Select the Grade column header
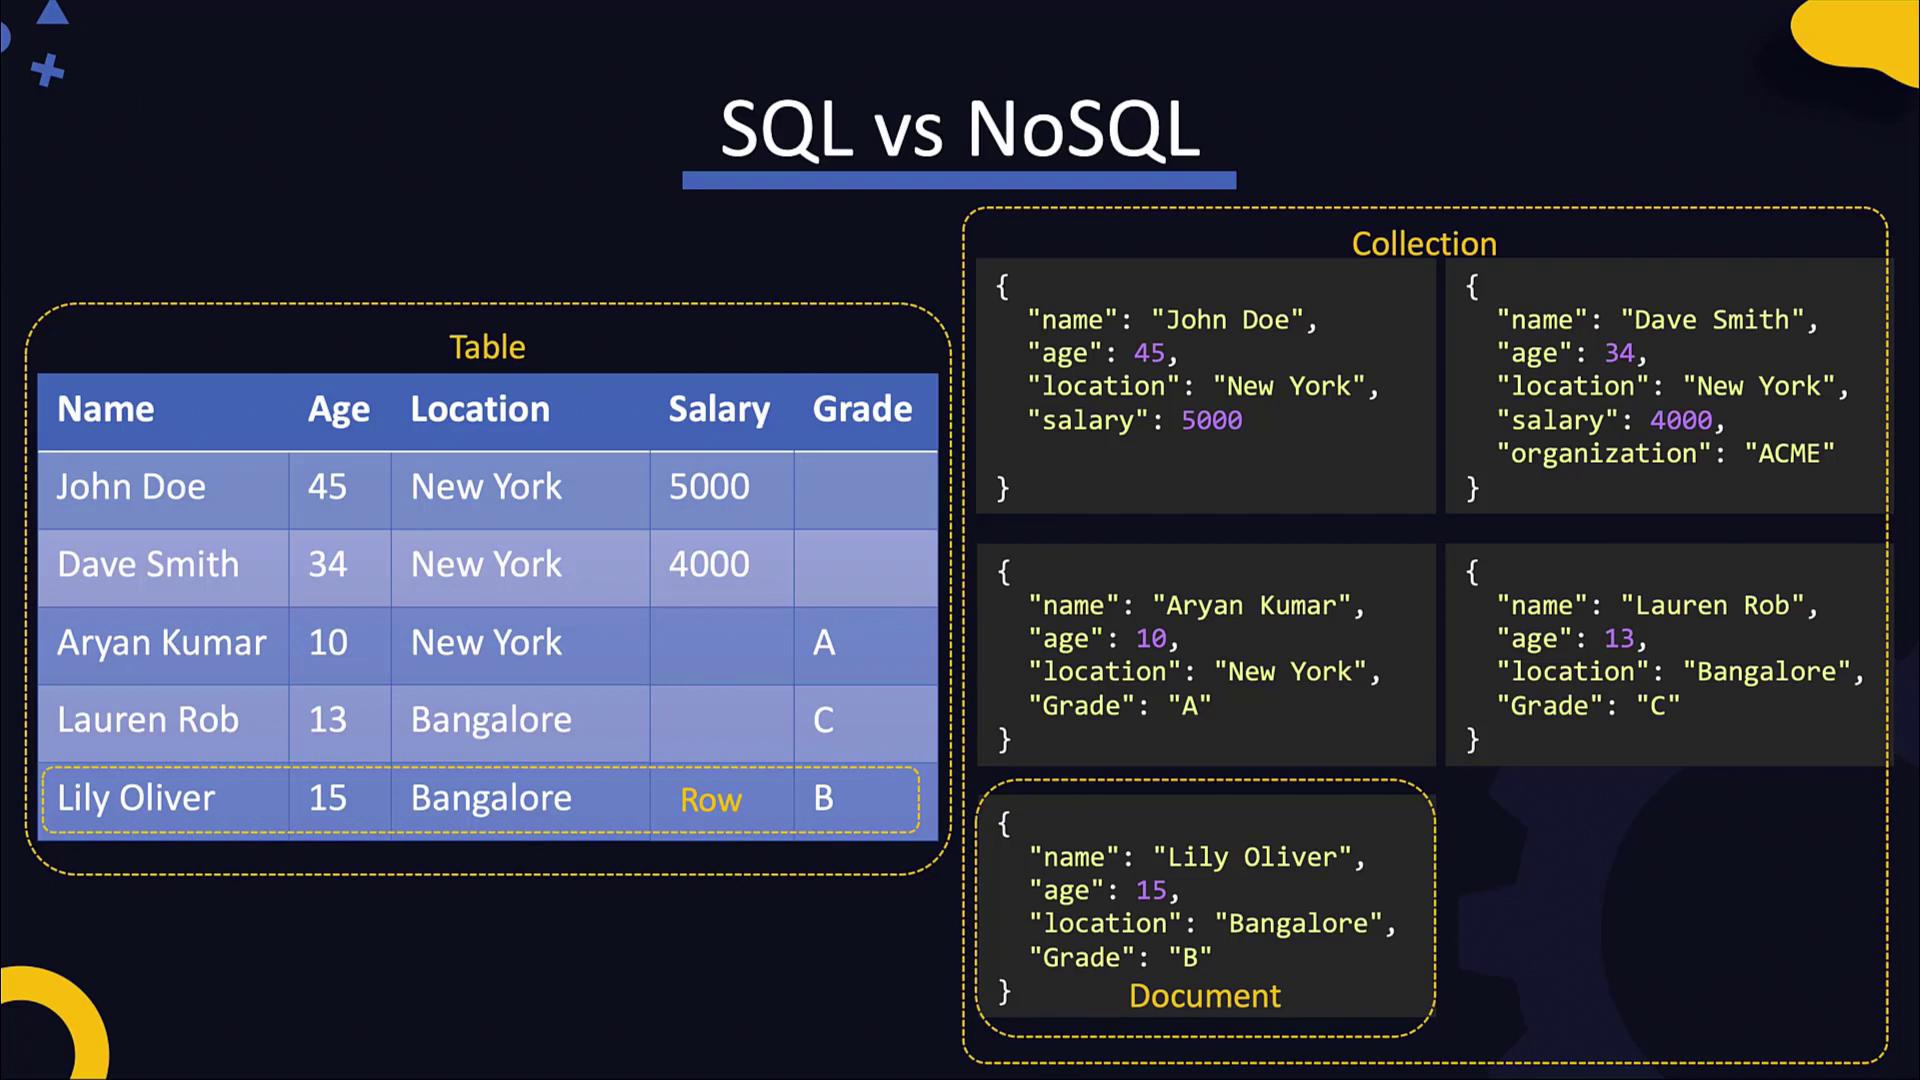The width and height of the screenshot is (1920, 1080). 862,409
